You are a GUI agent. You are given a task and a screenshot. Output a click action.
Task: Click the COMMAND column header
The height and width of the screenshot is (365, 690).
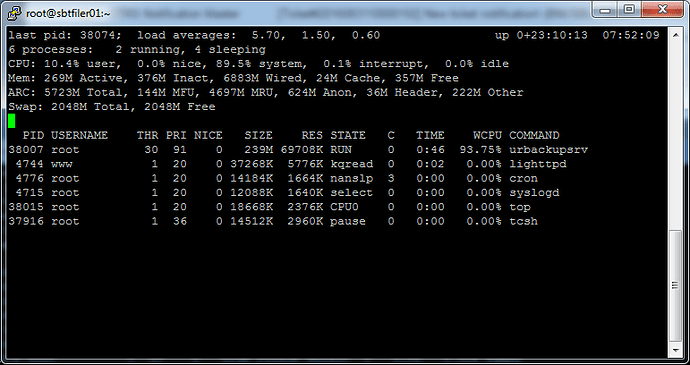(534, 135)
